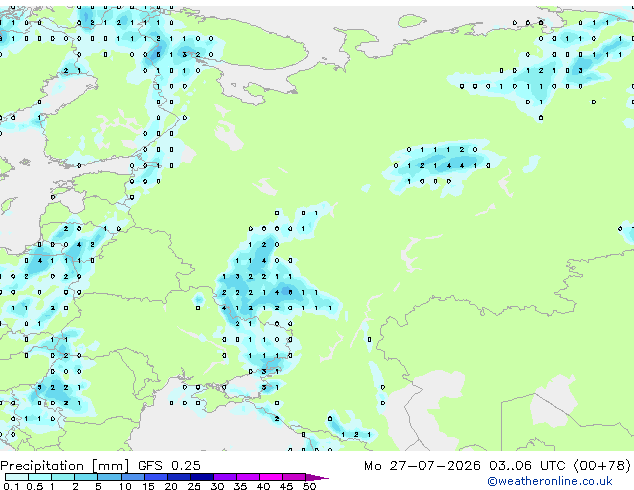Click the 15–20 mm legend color swatch
The image size is (634, 490).
point(156,477)
